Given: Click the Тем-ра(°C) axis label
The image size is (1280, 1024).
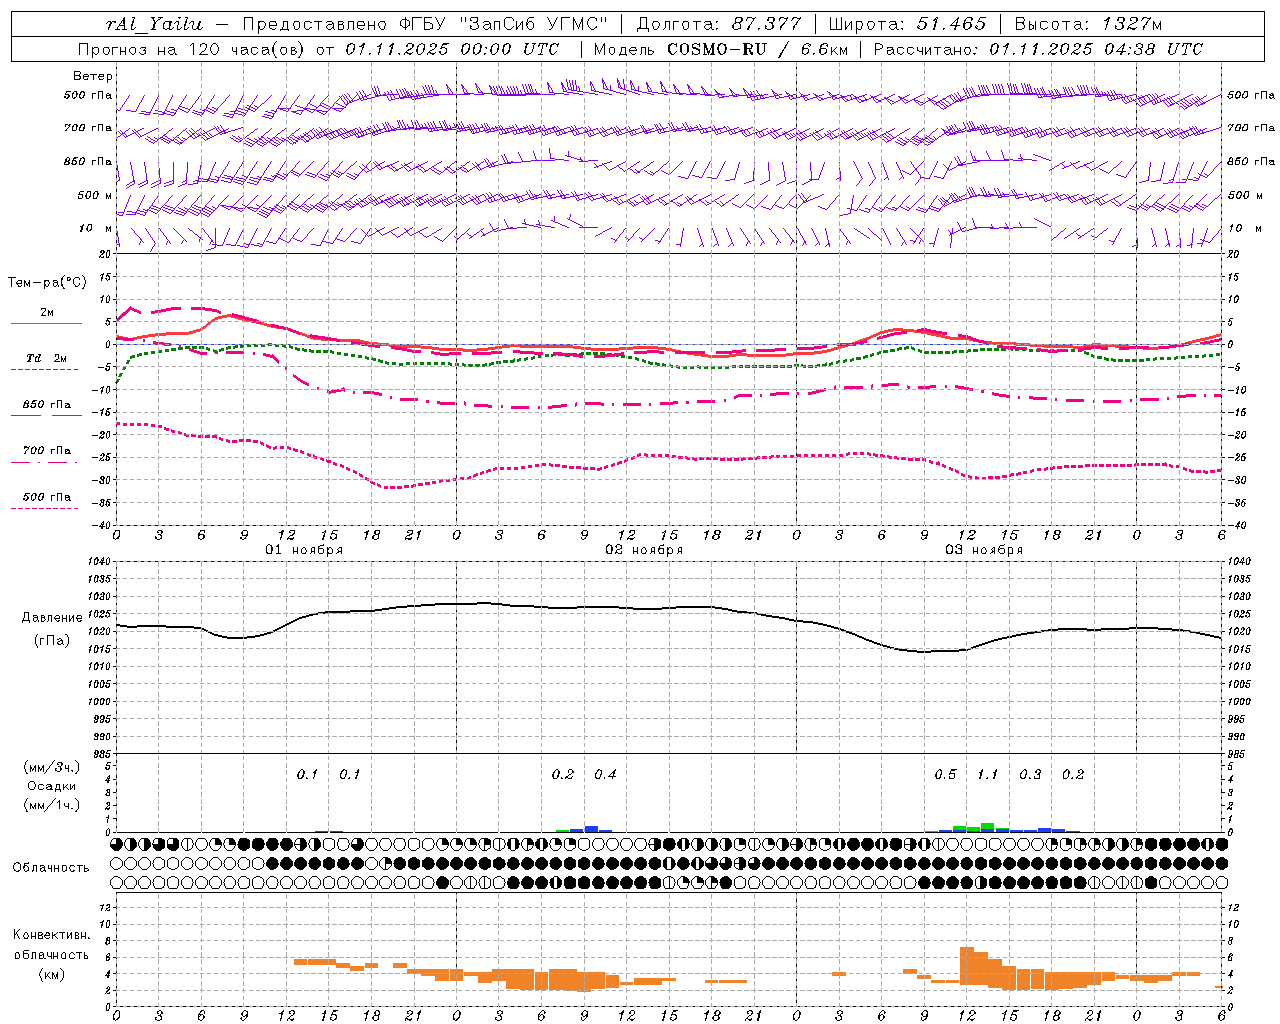Looking at the screenshot, I should [47, 283].
